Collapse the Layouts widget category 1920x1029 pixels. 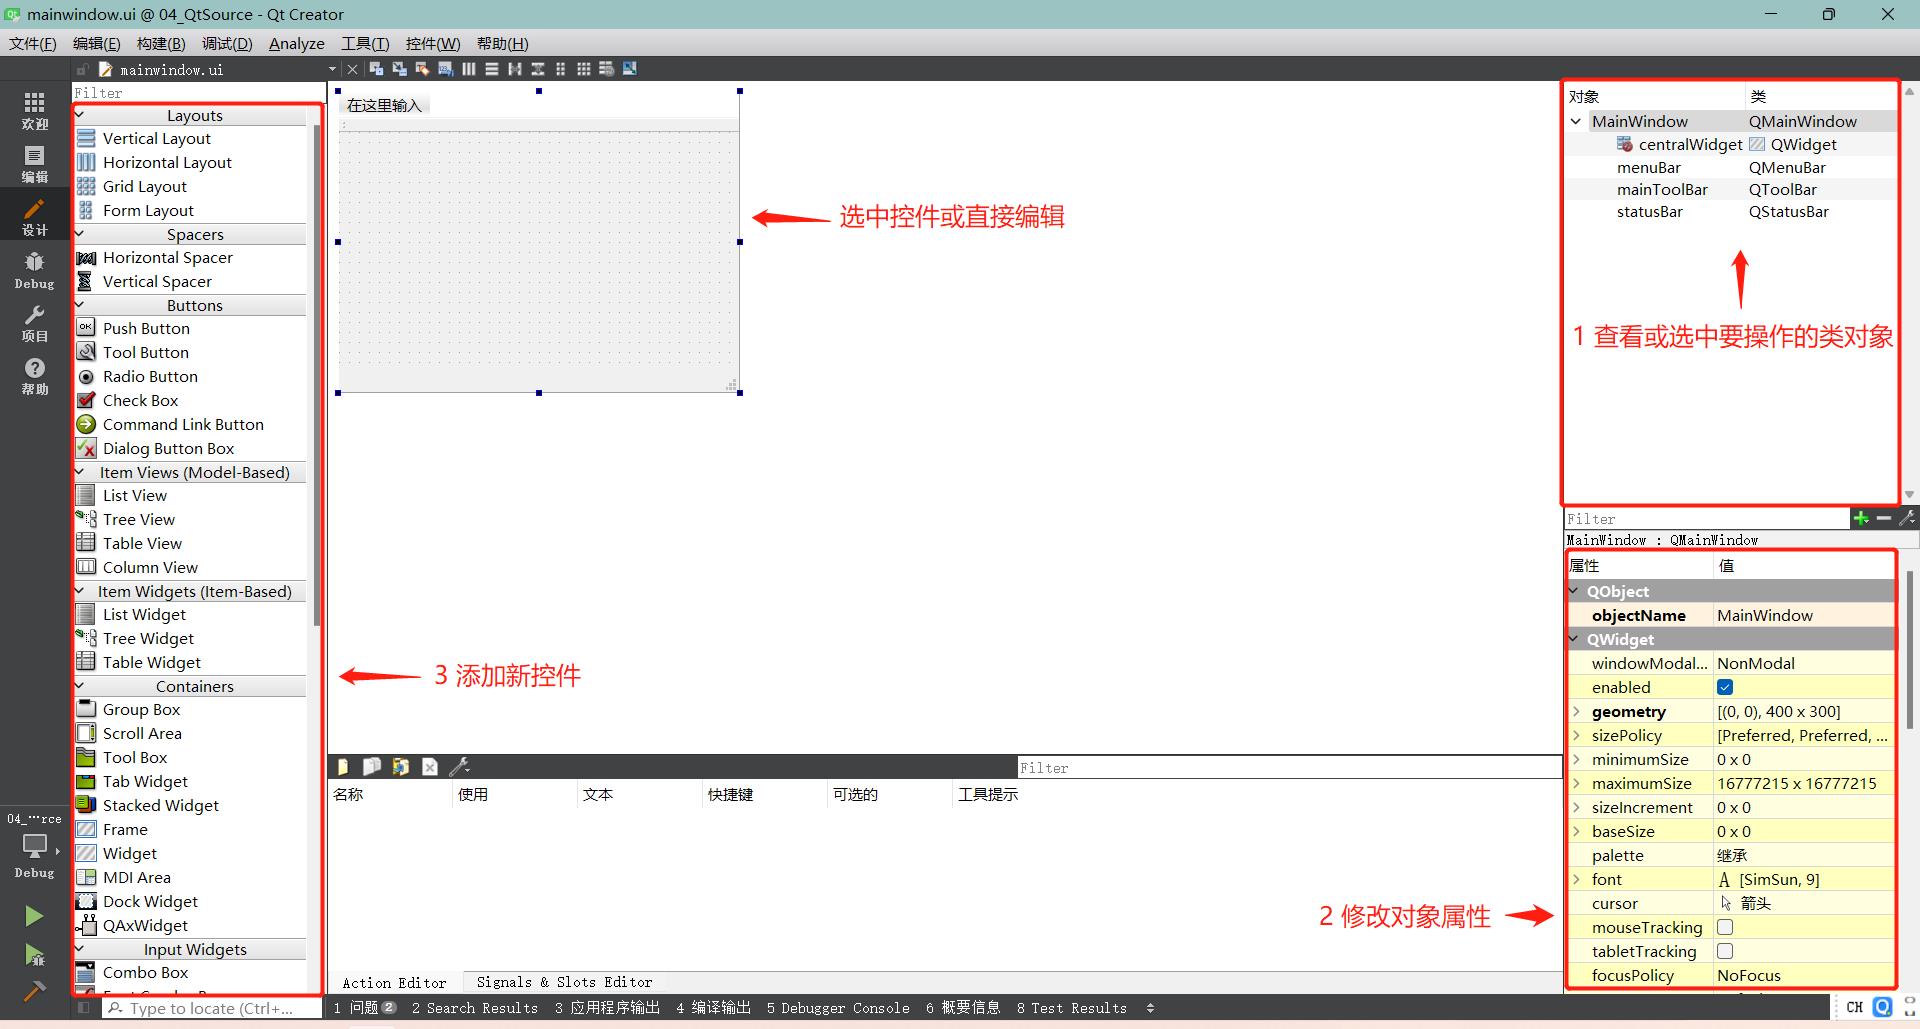(x=80, y=115)
